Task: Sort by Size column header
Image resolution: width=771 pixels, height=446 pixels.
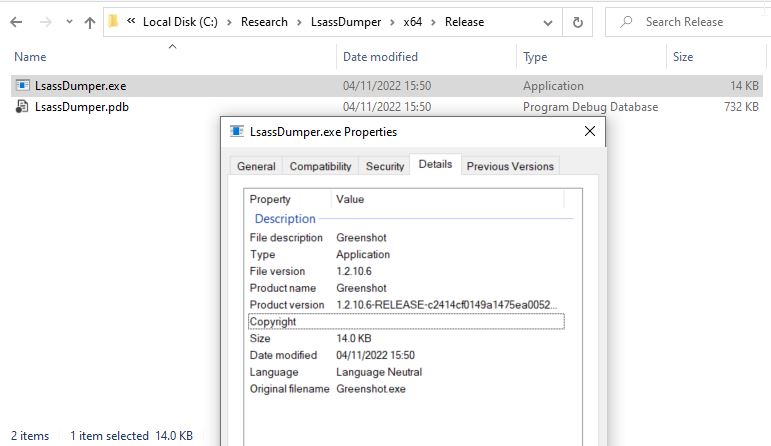Action: tap(683, 57)
